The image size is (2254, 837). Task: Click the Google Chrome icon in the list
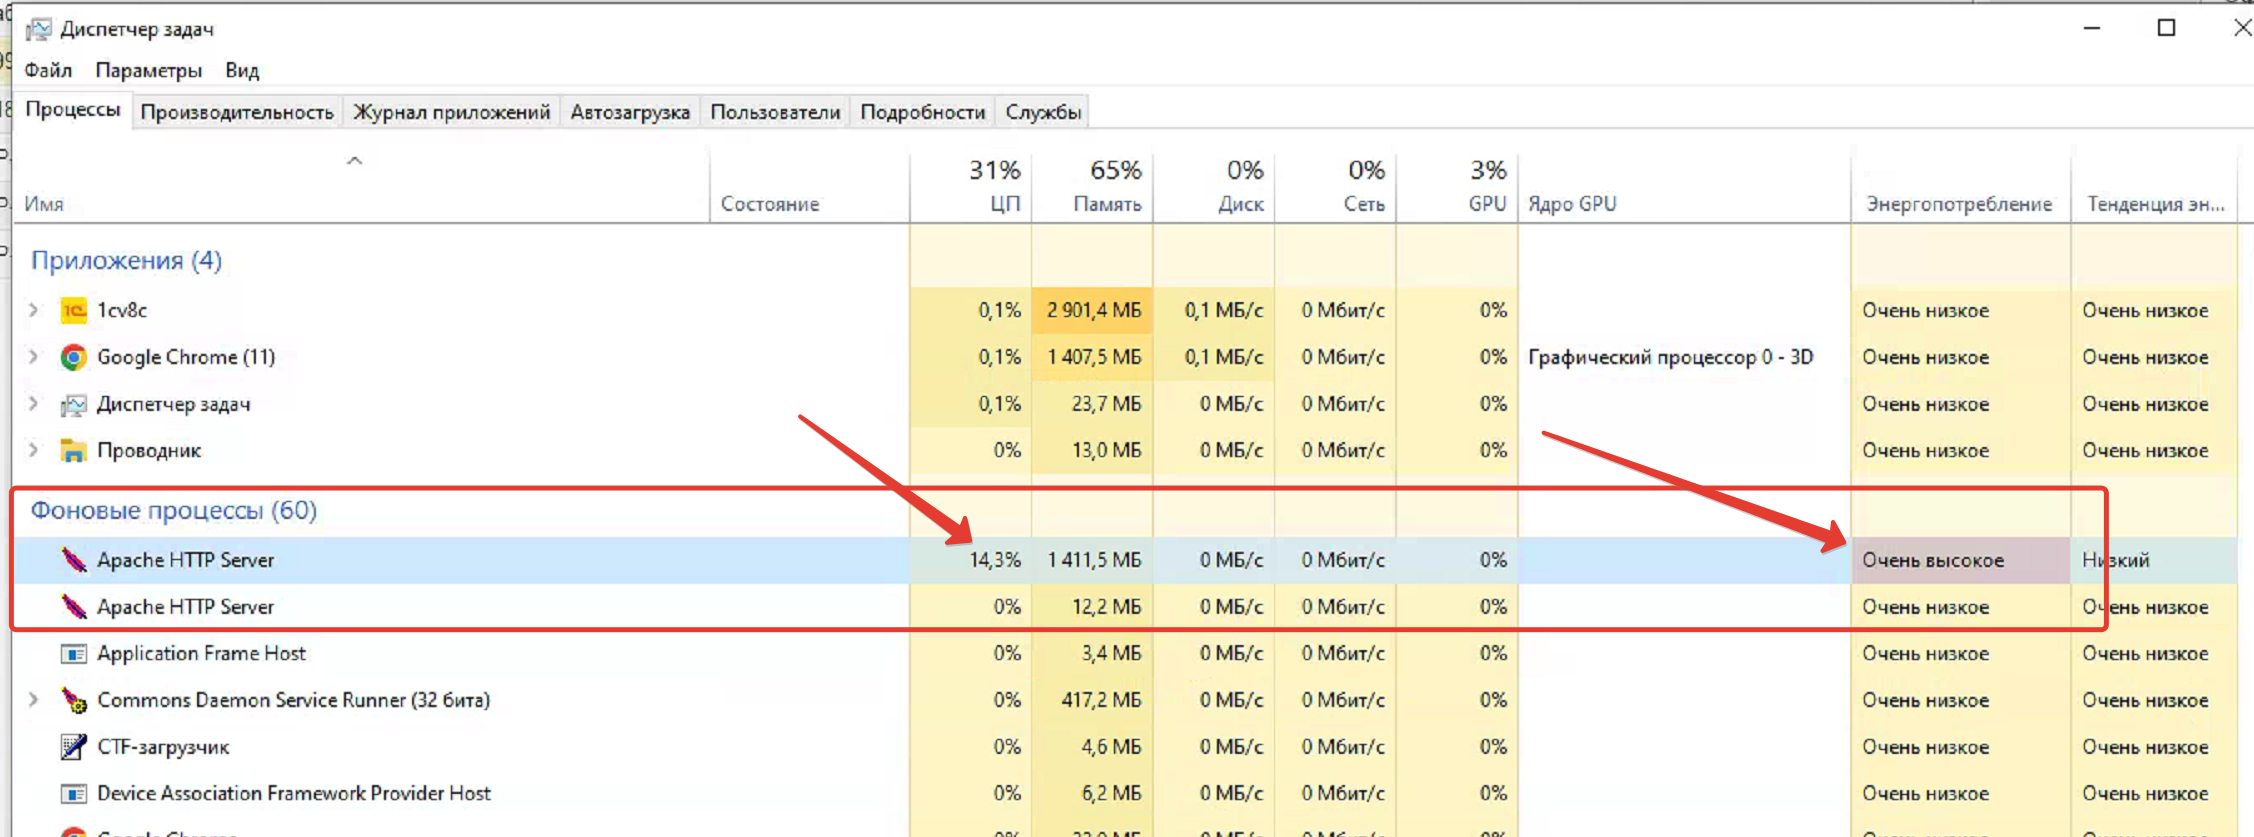73,358
